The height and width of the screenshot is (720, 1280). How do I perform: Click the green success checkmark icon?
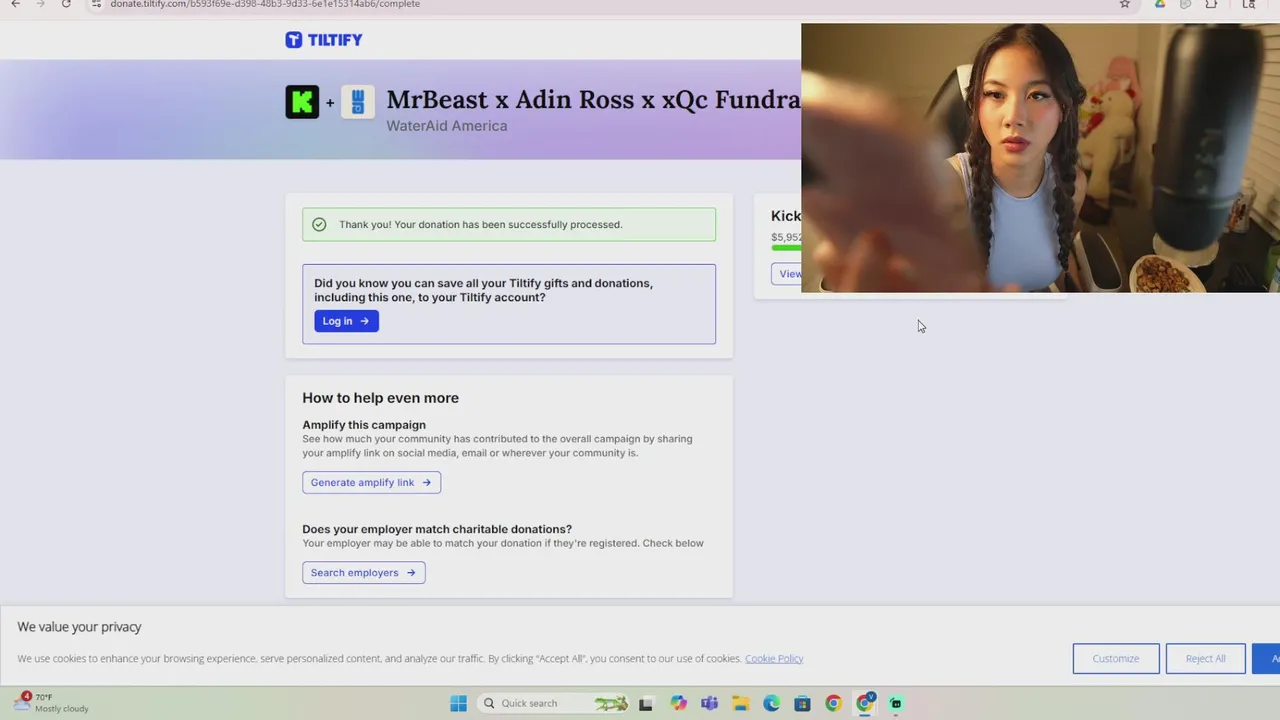(x=319, y=224)
